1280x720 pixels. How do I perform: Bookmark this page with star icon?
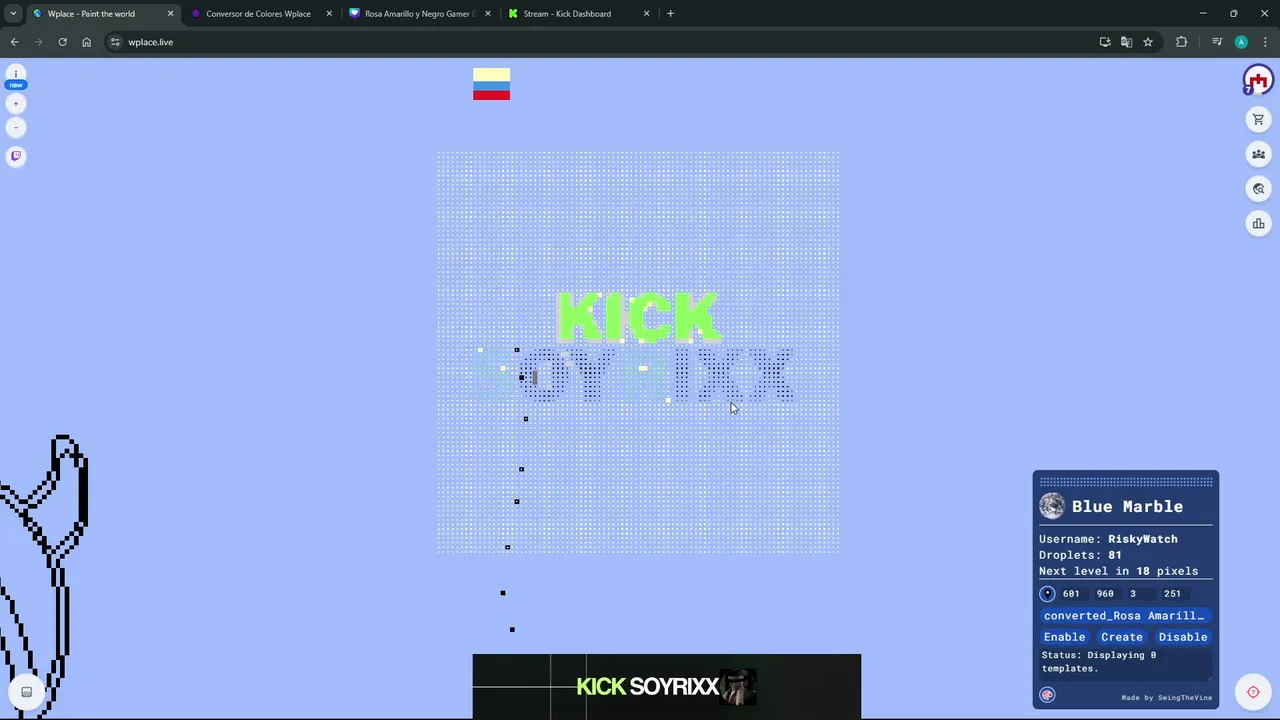coord(1148,42)
